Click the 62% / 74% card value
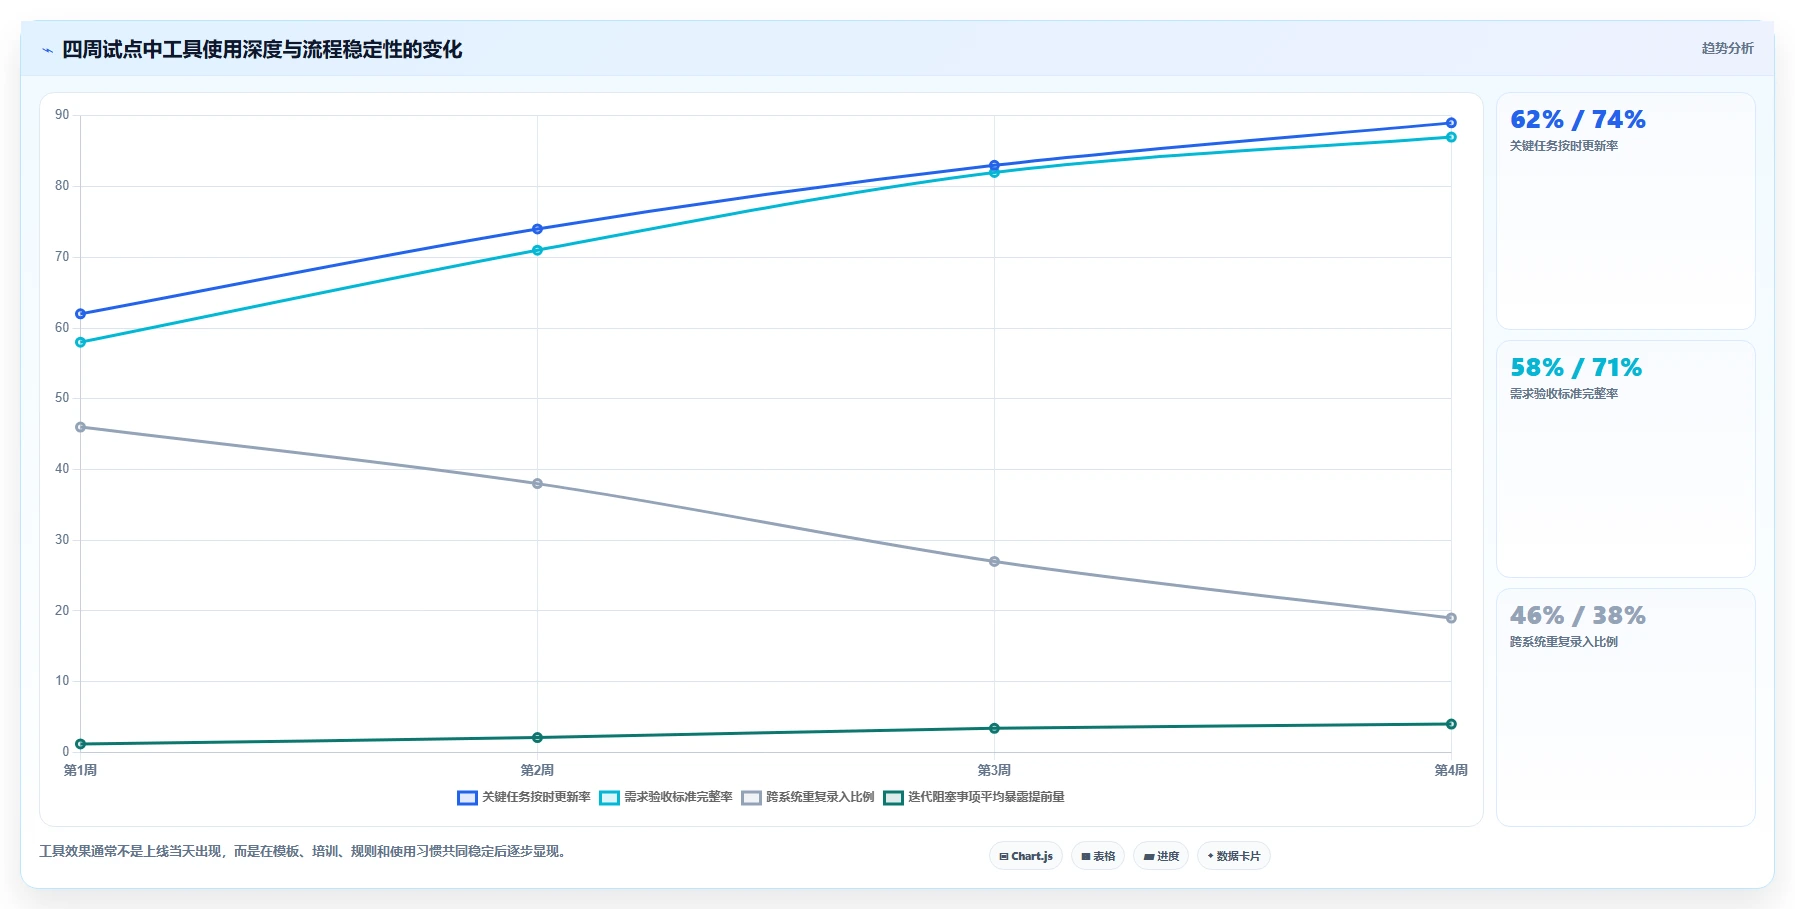1795x909 pixels. (x=1577, y=120)
